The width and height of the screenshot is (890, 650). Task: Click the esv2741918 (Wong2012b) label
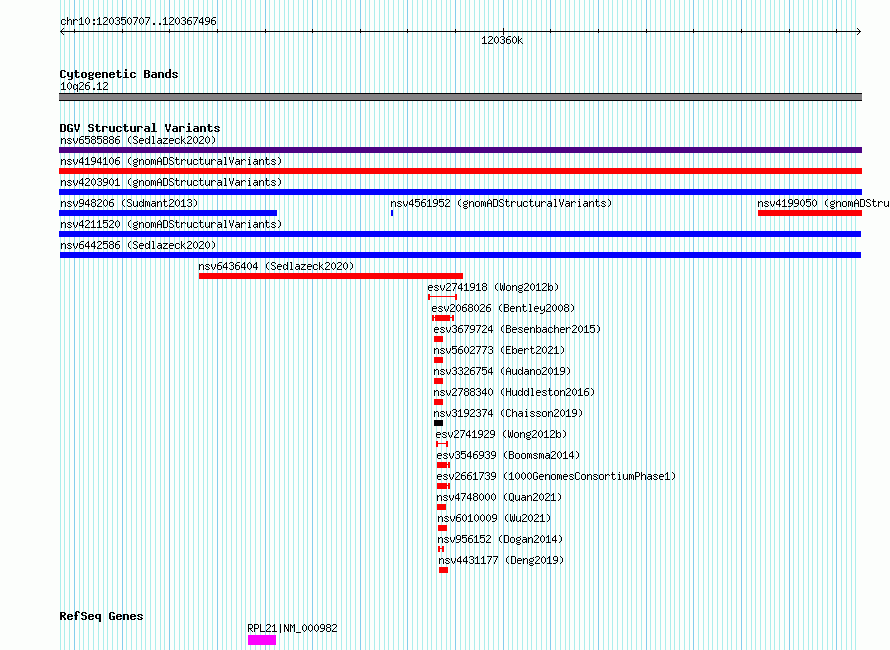point(493,287)
